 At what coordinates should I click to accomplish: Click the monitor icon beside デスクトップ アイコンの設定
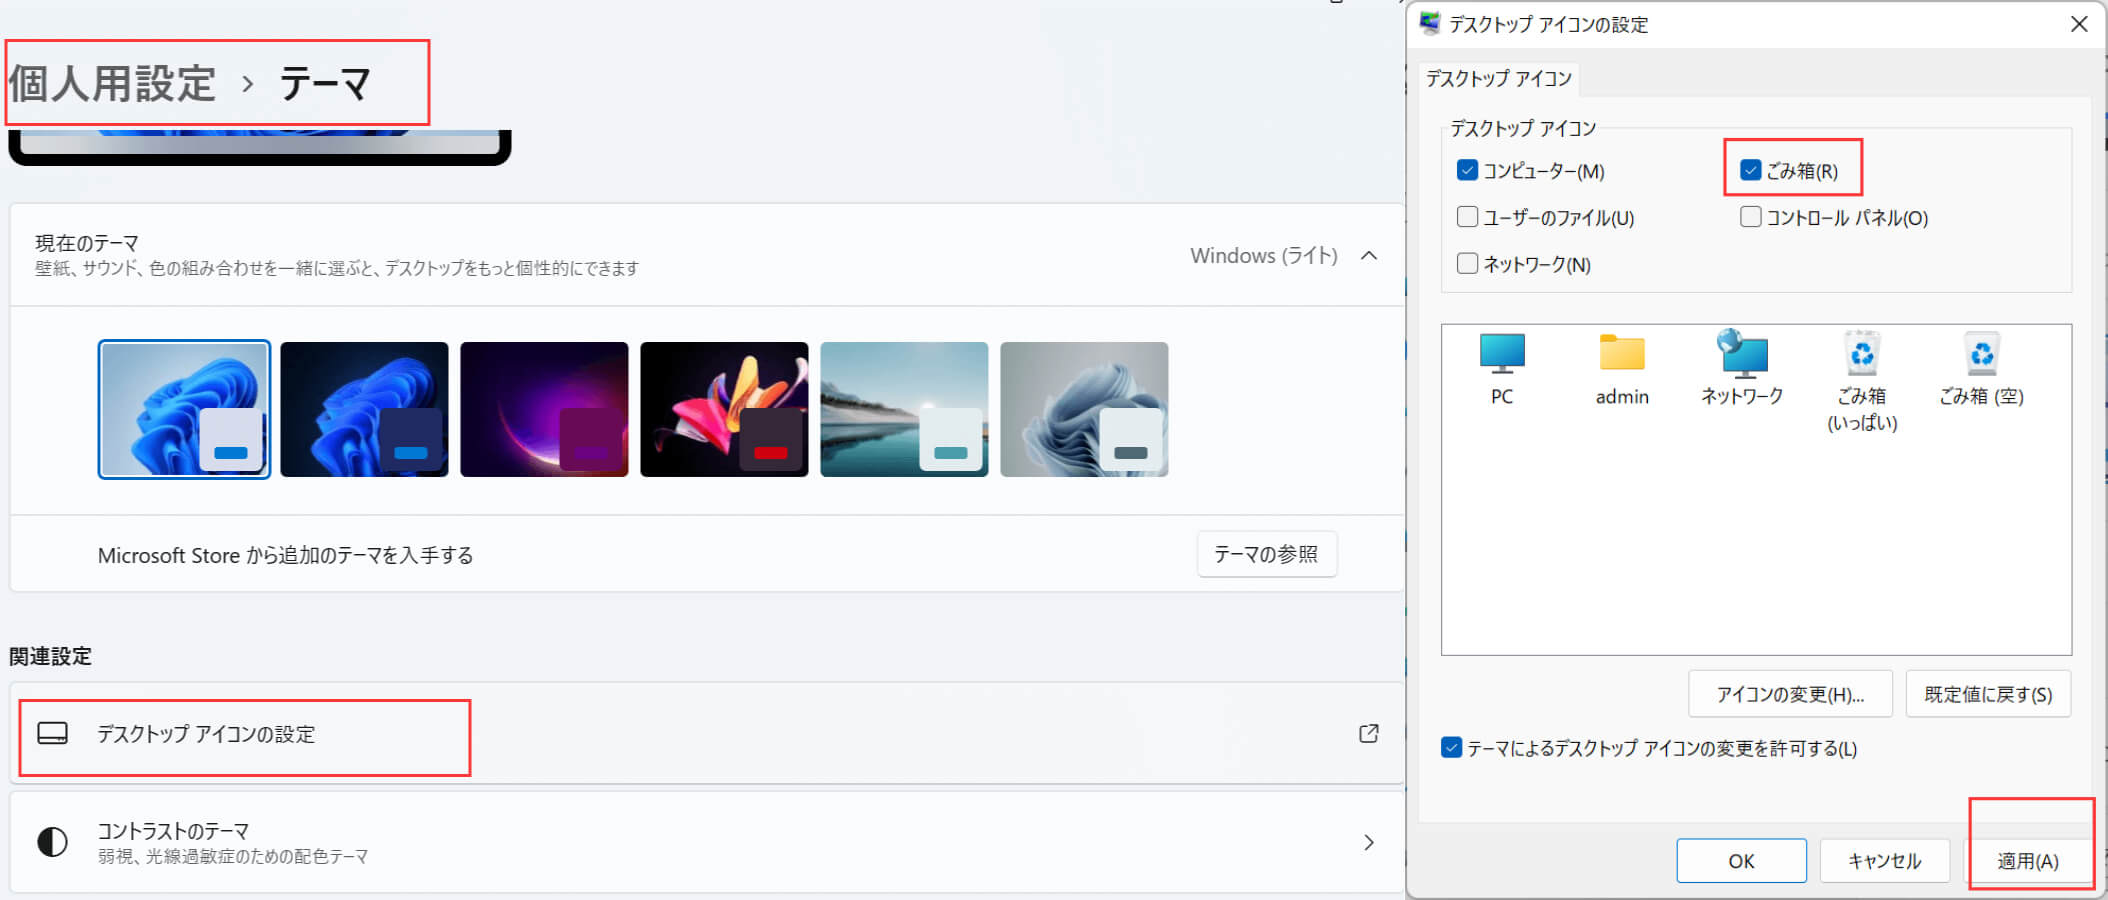click(52, 734)
